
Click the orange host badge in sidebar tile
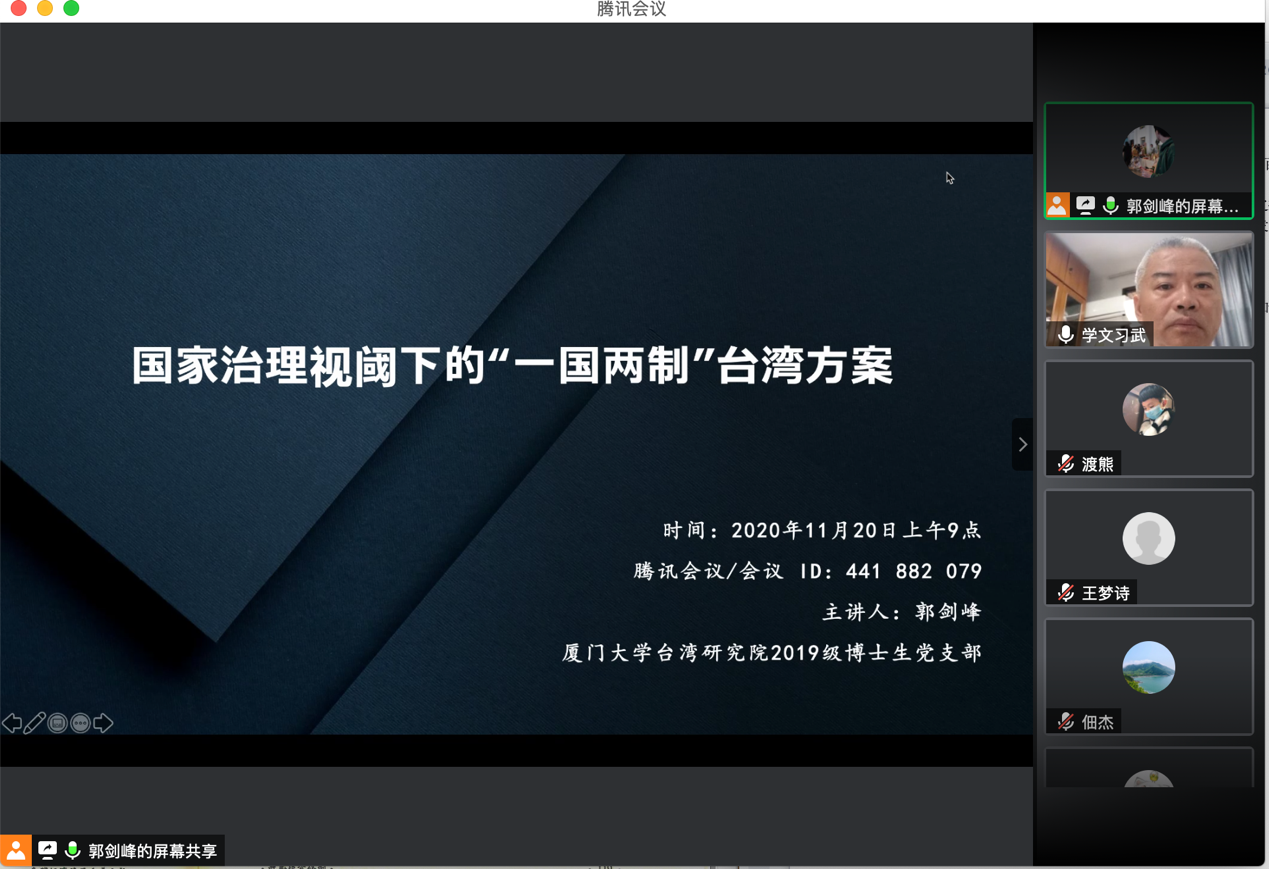point(1057,206)
